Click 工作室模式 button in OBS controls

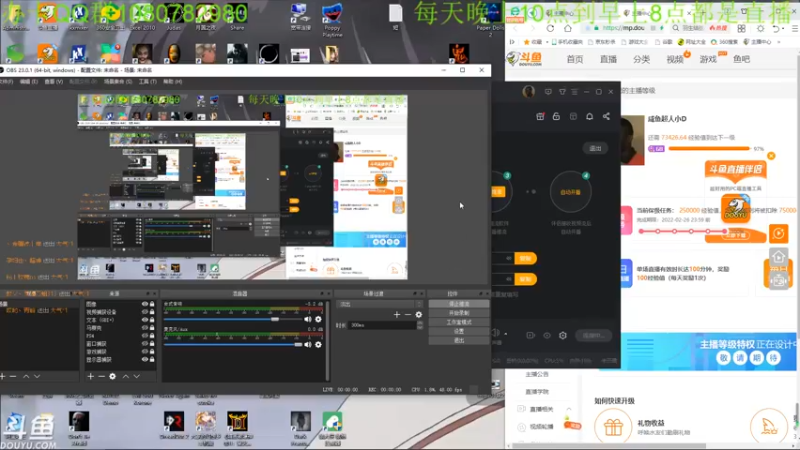point(459,322)
